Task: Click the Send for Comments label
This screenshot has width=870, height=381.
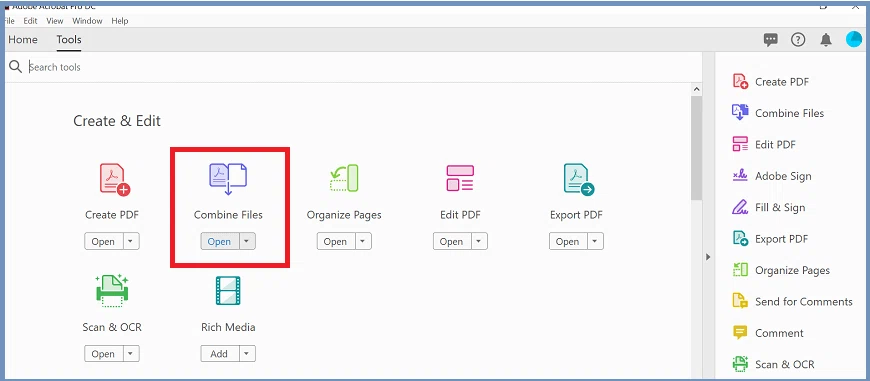Action: [803, 301]
